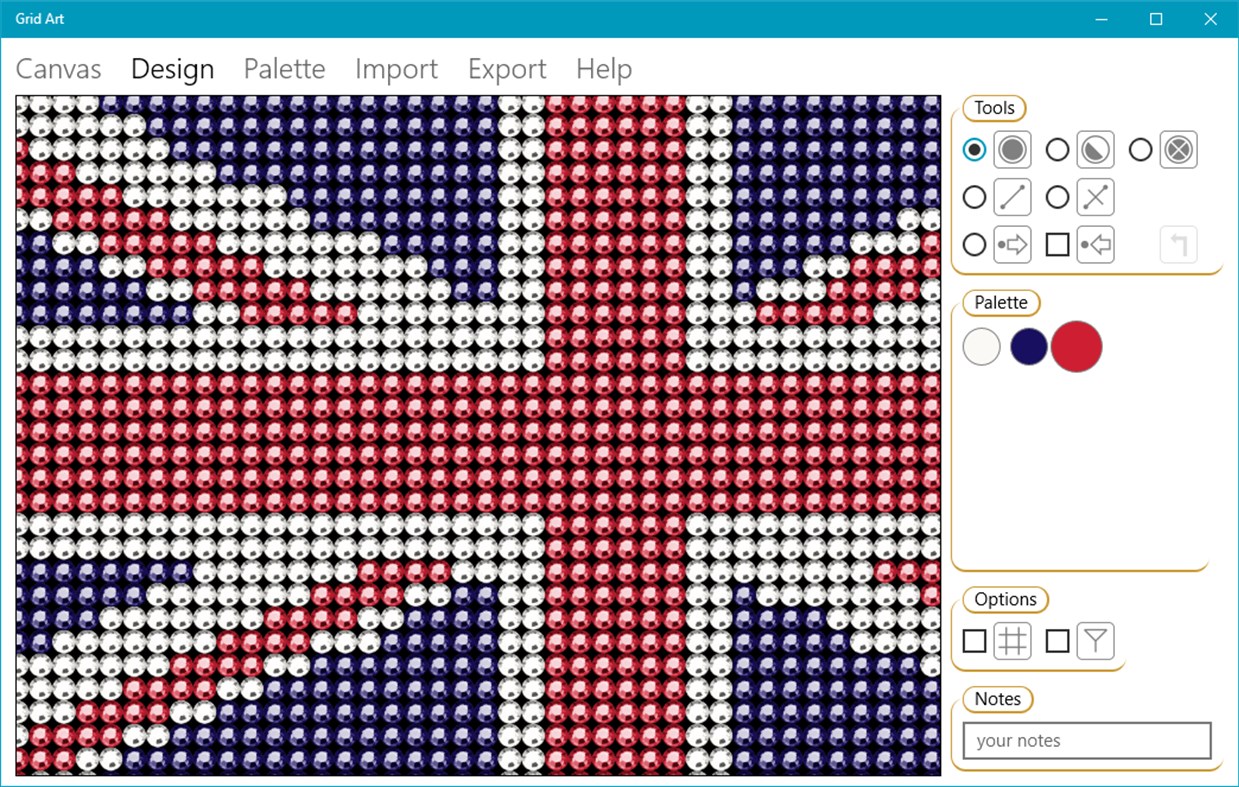Image resolution: width=1239 pixels, height=787 pixels.
Task: Select the half-filled stone tool
Action: pyautogui.click(x=1094, y=149)
